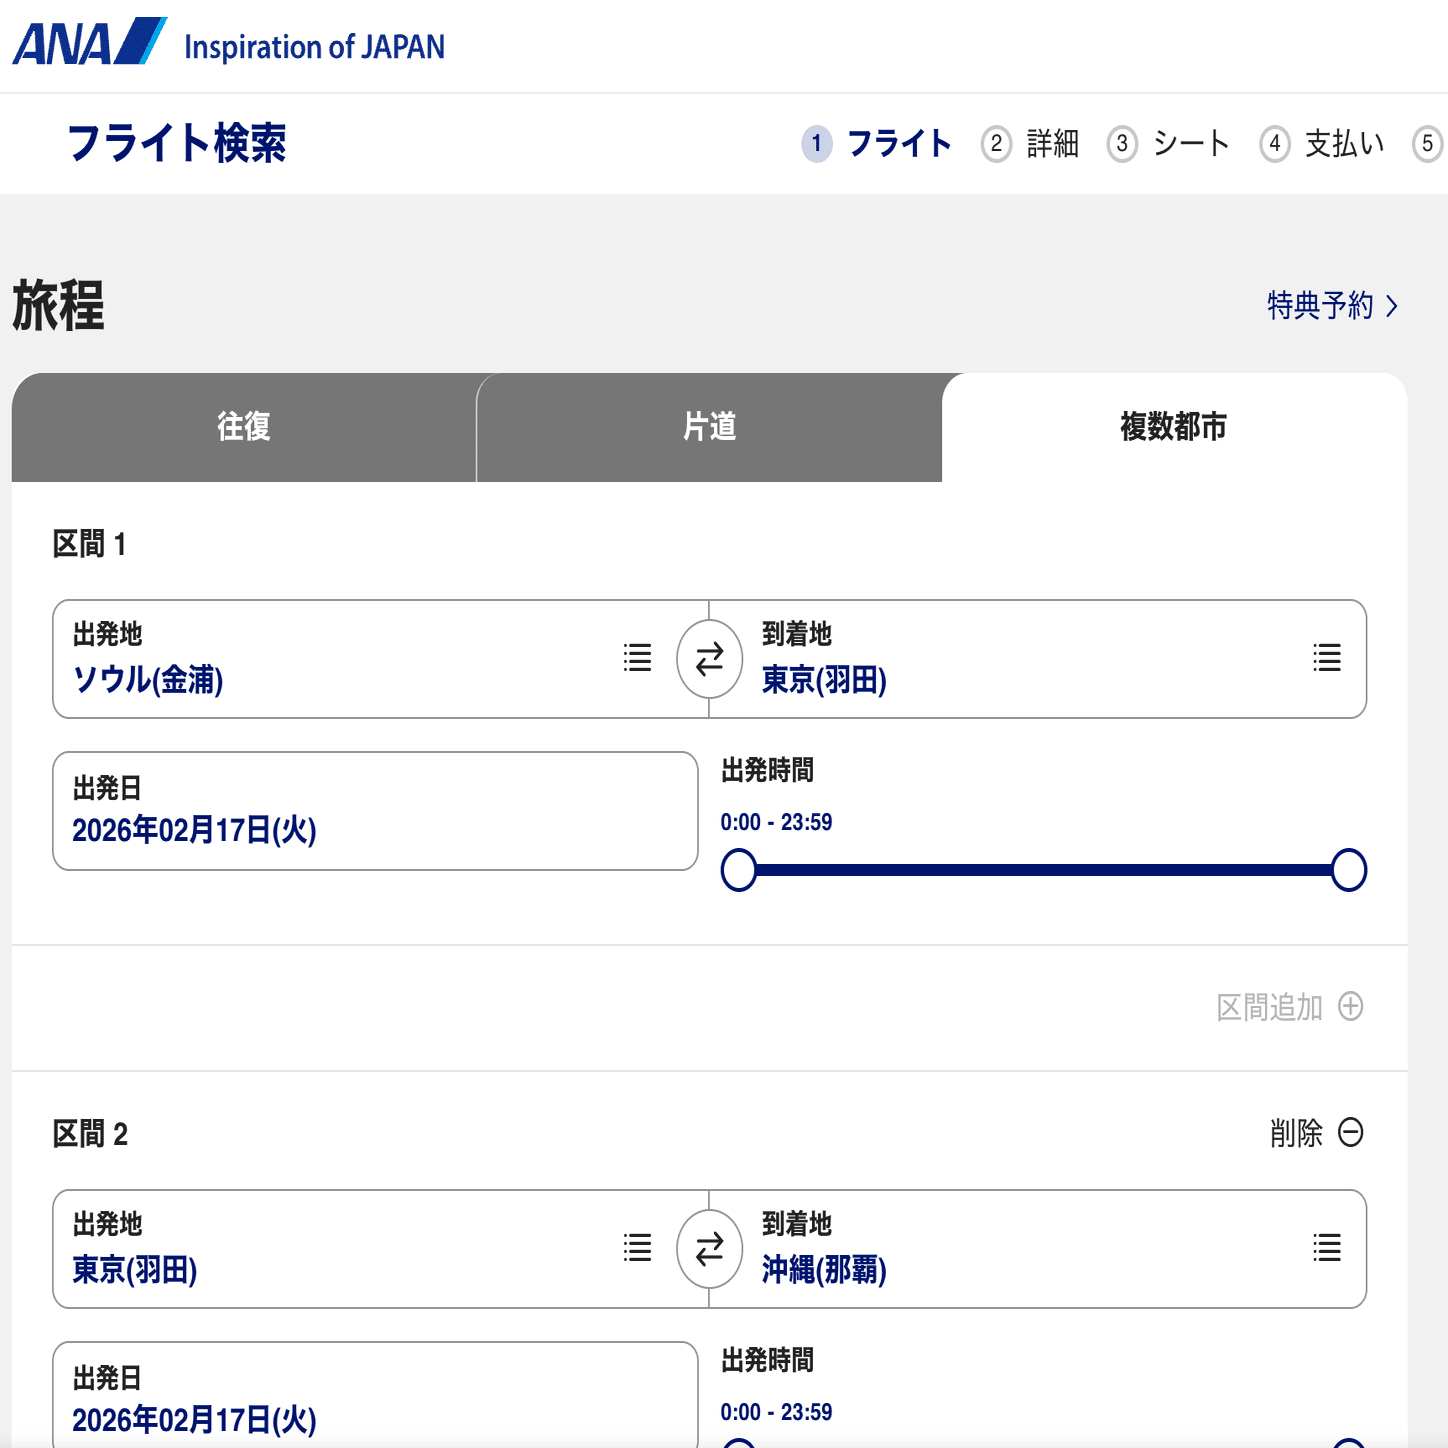Open the 到着地 field in 区間 2
Image resolution: width=1448 pixels, height=1448 pixels.
[1000, 1250]
